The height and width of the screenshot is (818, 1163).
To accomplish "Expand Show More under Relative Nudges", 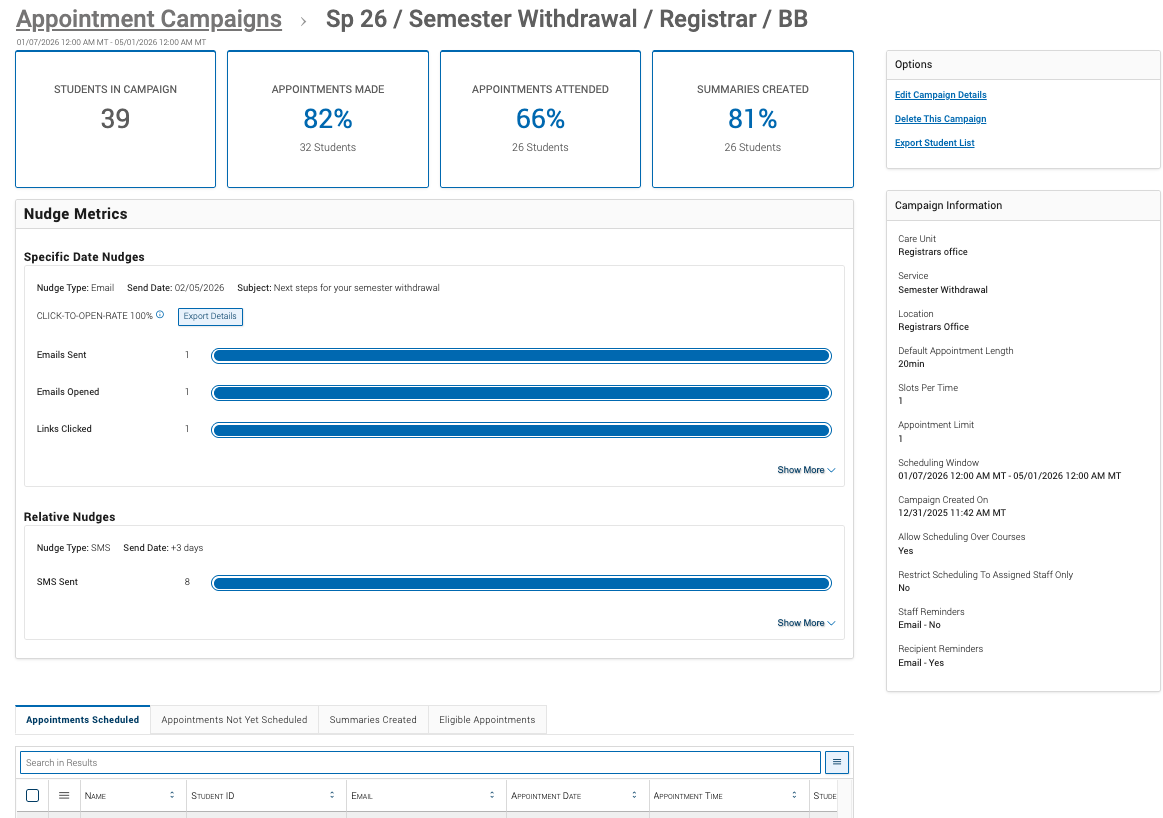I will tap(806, 623).
